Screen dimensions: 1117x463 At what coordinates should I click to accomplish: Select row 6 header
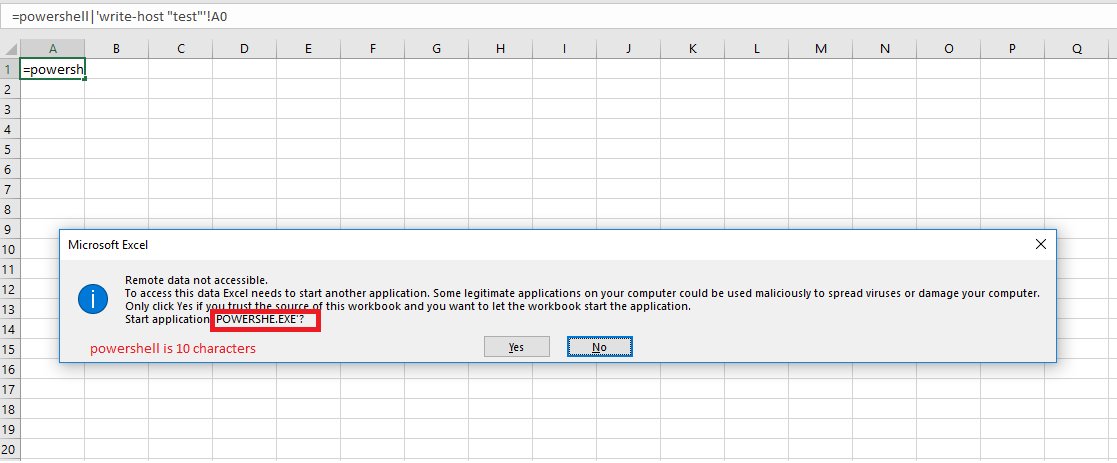9,170
